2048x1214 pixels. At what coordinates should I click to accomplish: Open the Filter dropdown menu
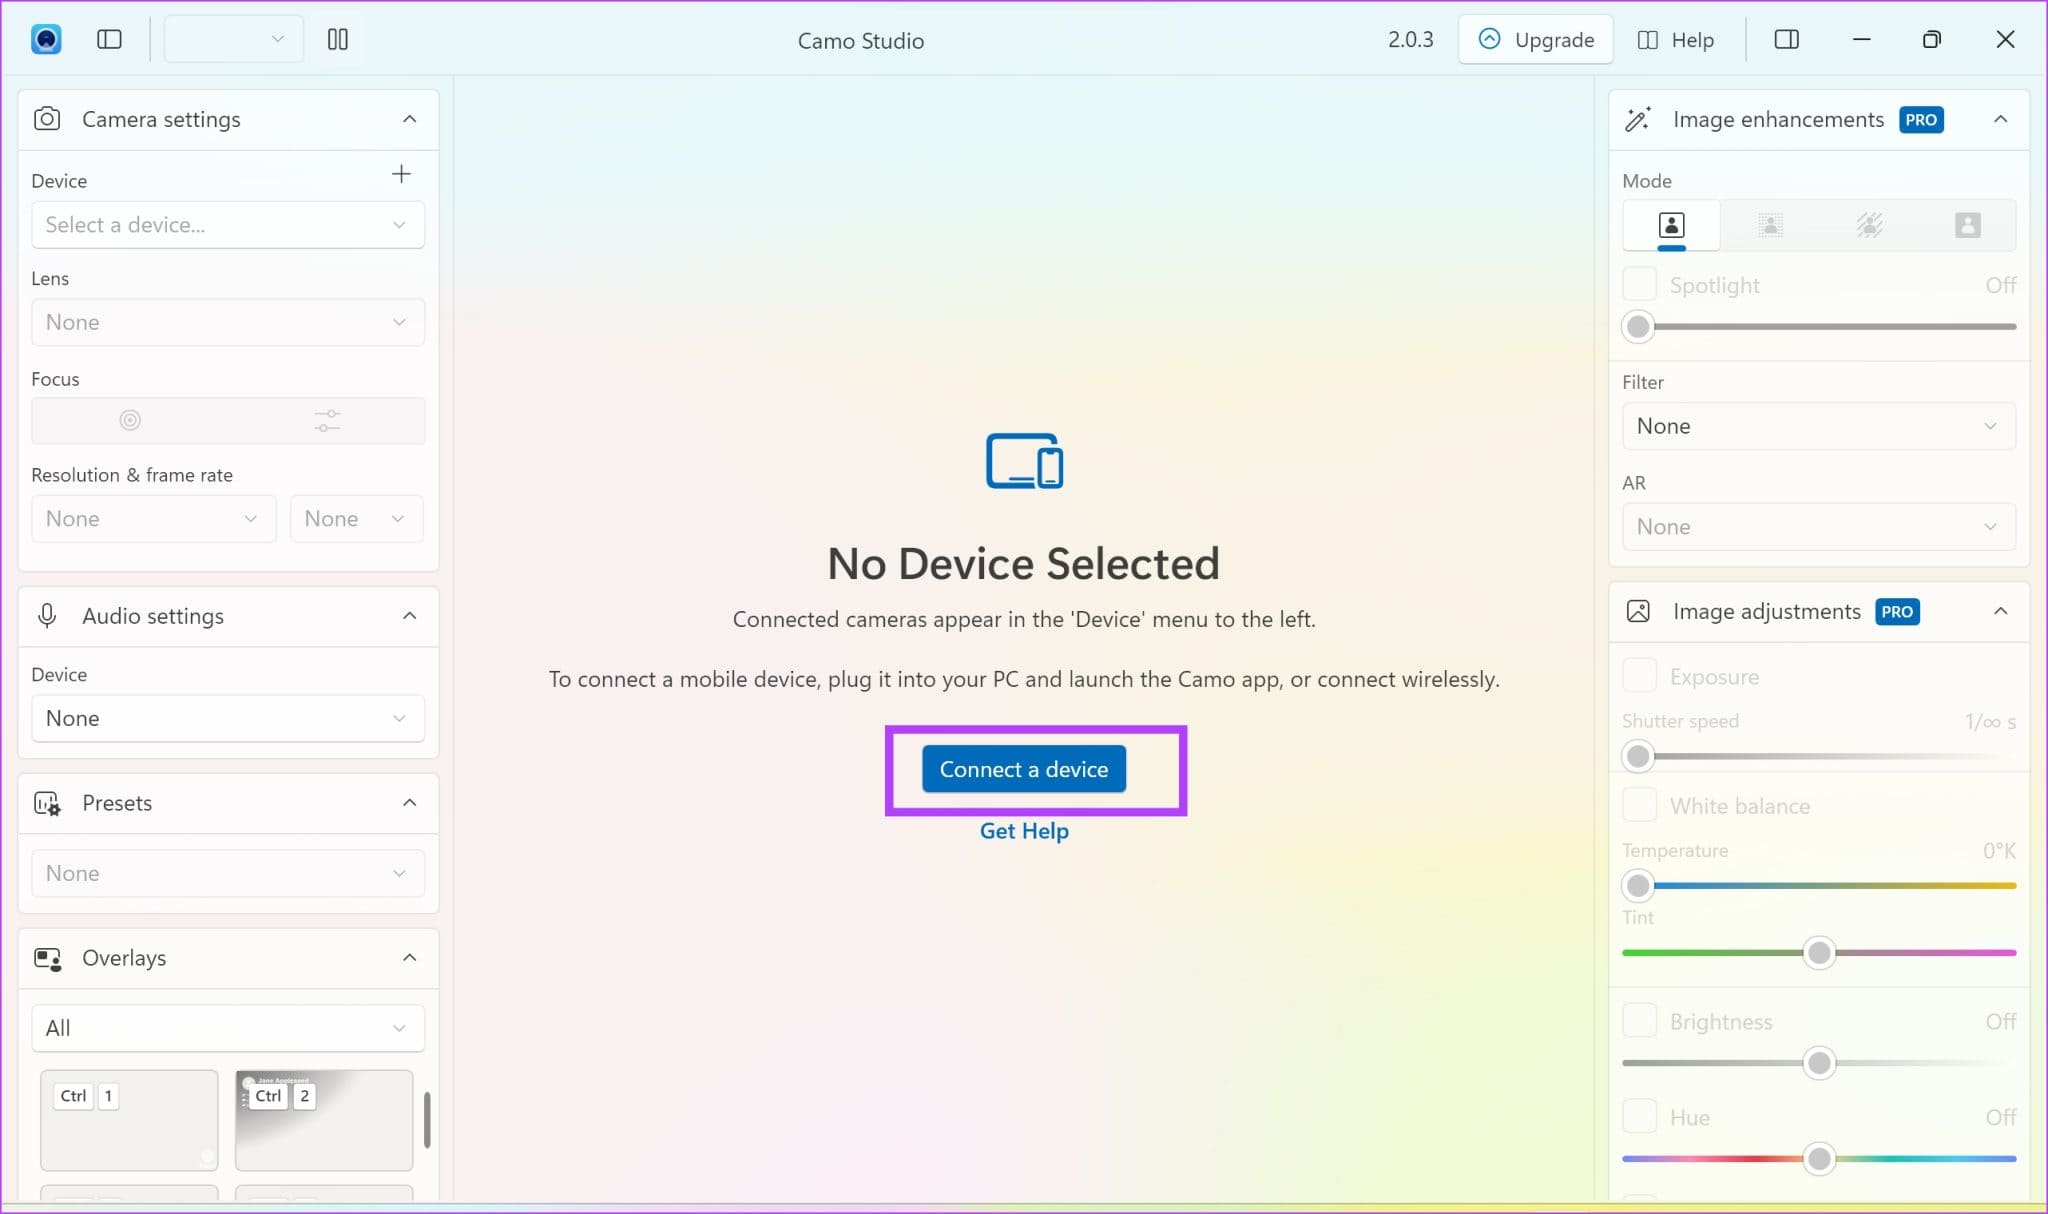1817,425
